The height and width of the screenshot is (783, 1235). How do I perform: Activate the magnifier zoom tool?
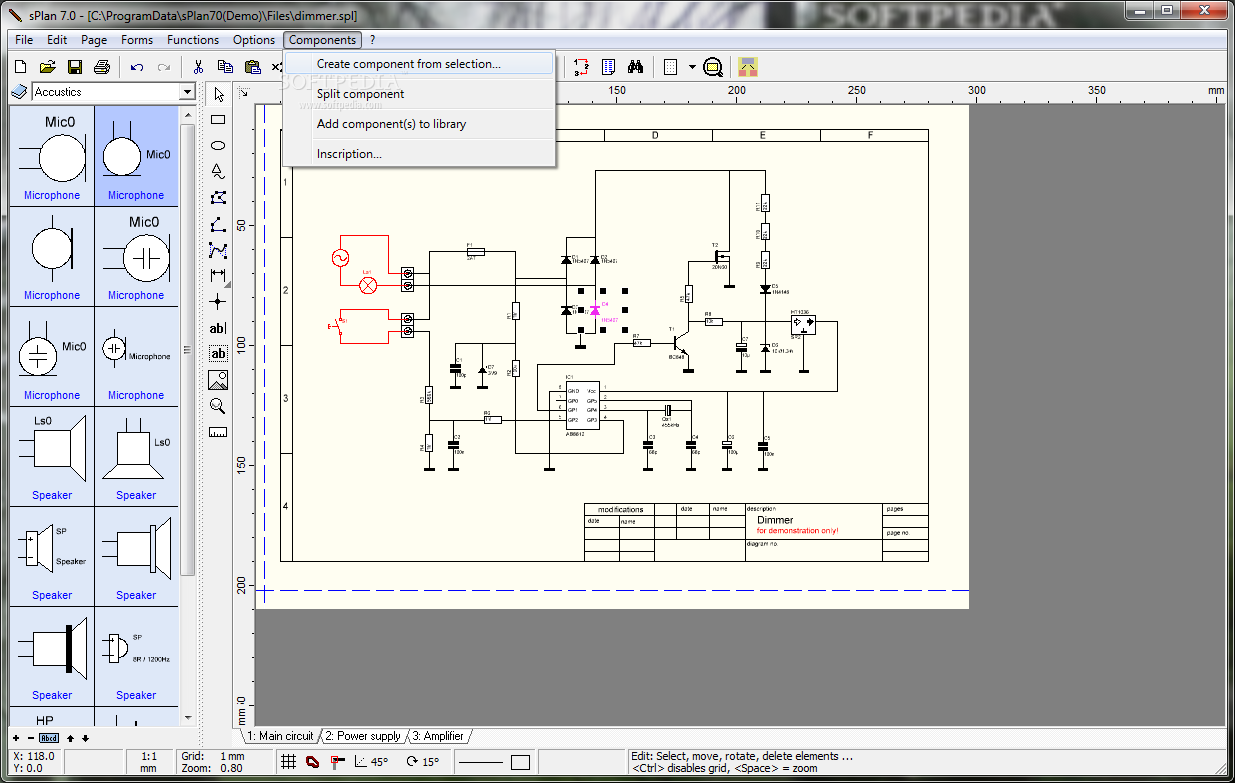pyautogui.click(x=218, y=406)
